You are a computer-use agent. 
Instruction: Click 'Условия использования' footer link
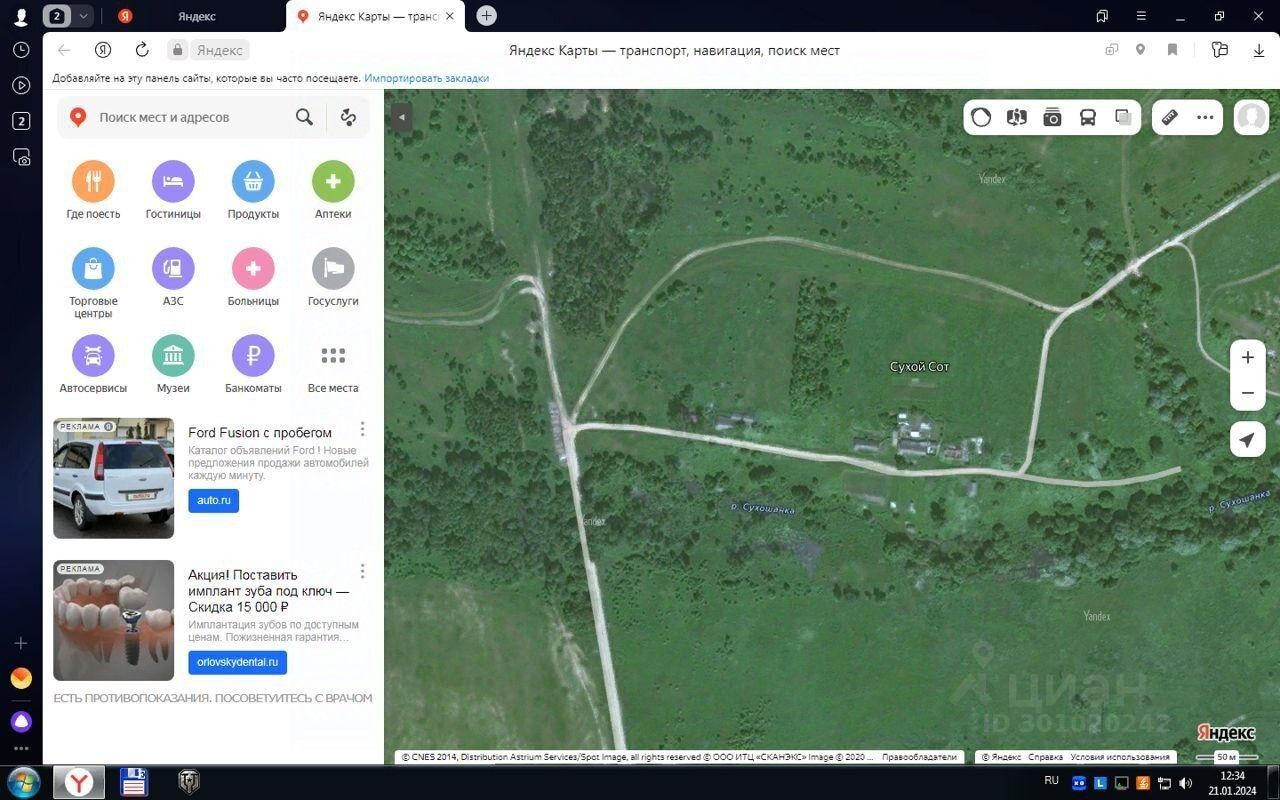click(x=1119, y=757)
